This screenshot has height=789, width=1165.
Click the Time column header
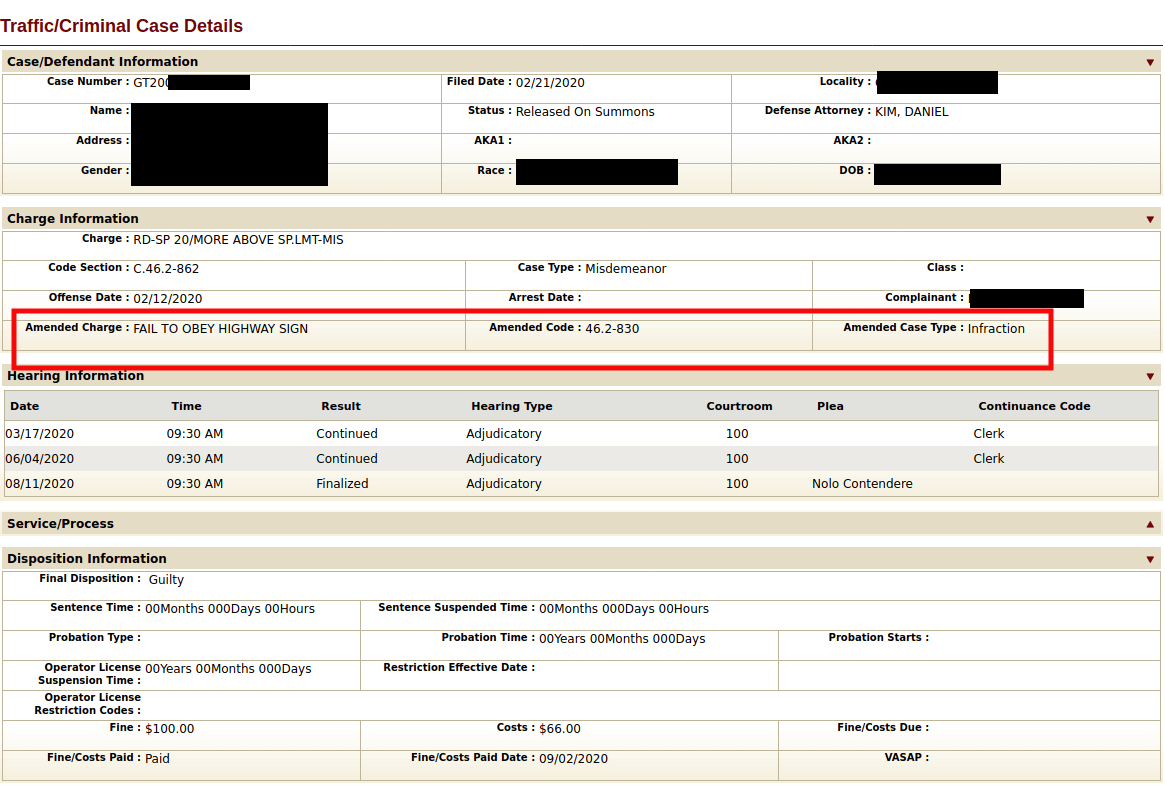(186, 406)
